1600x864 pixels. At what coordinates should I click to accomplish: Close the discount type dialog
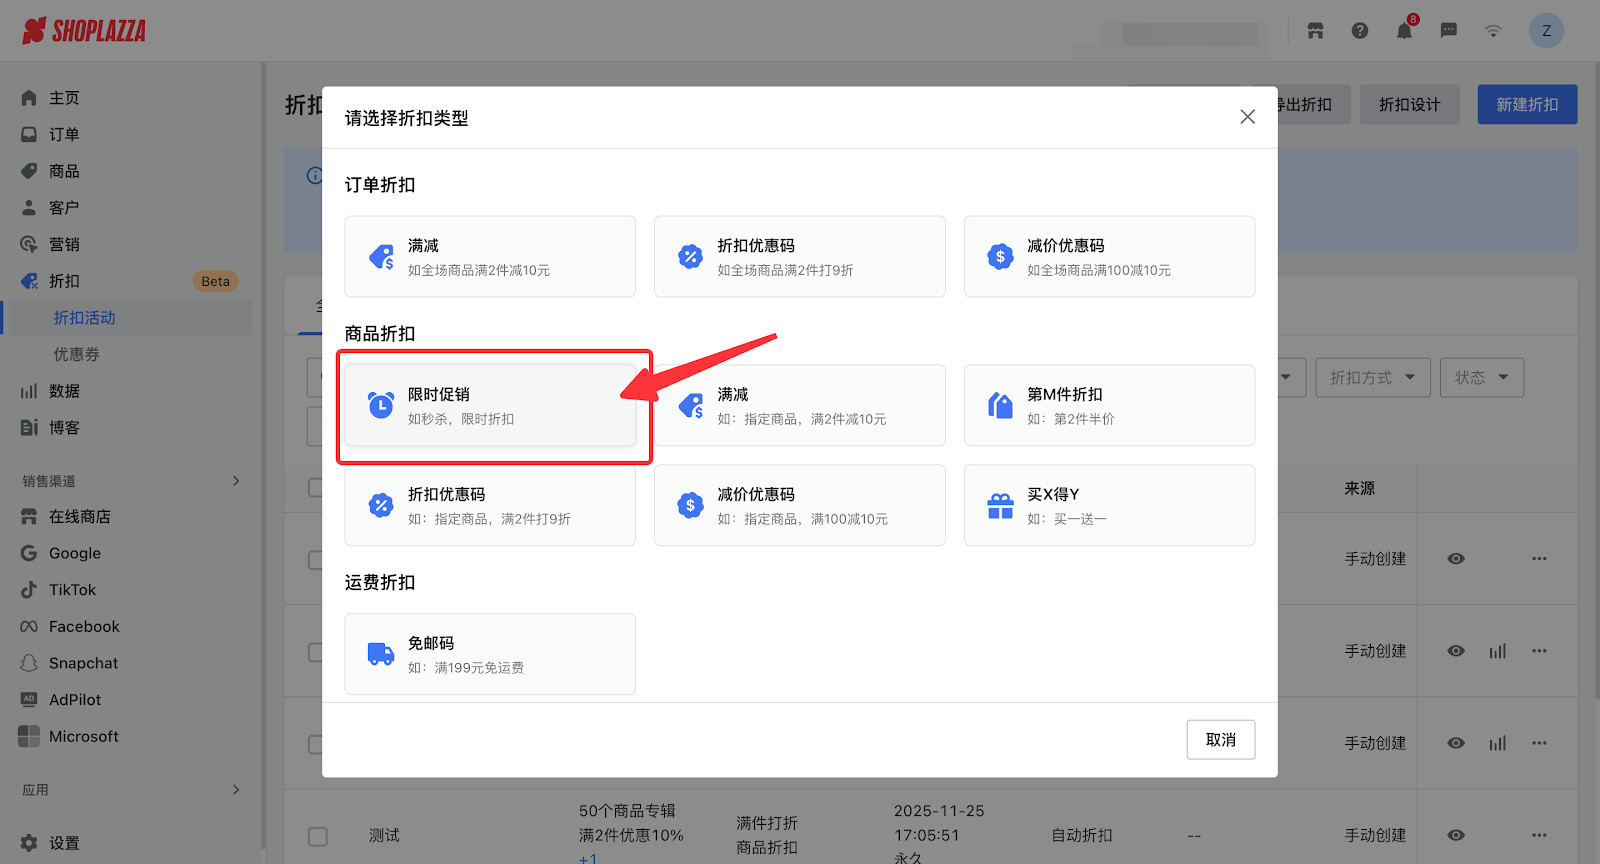click(1247, 117)
